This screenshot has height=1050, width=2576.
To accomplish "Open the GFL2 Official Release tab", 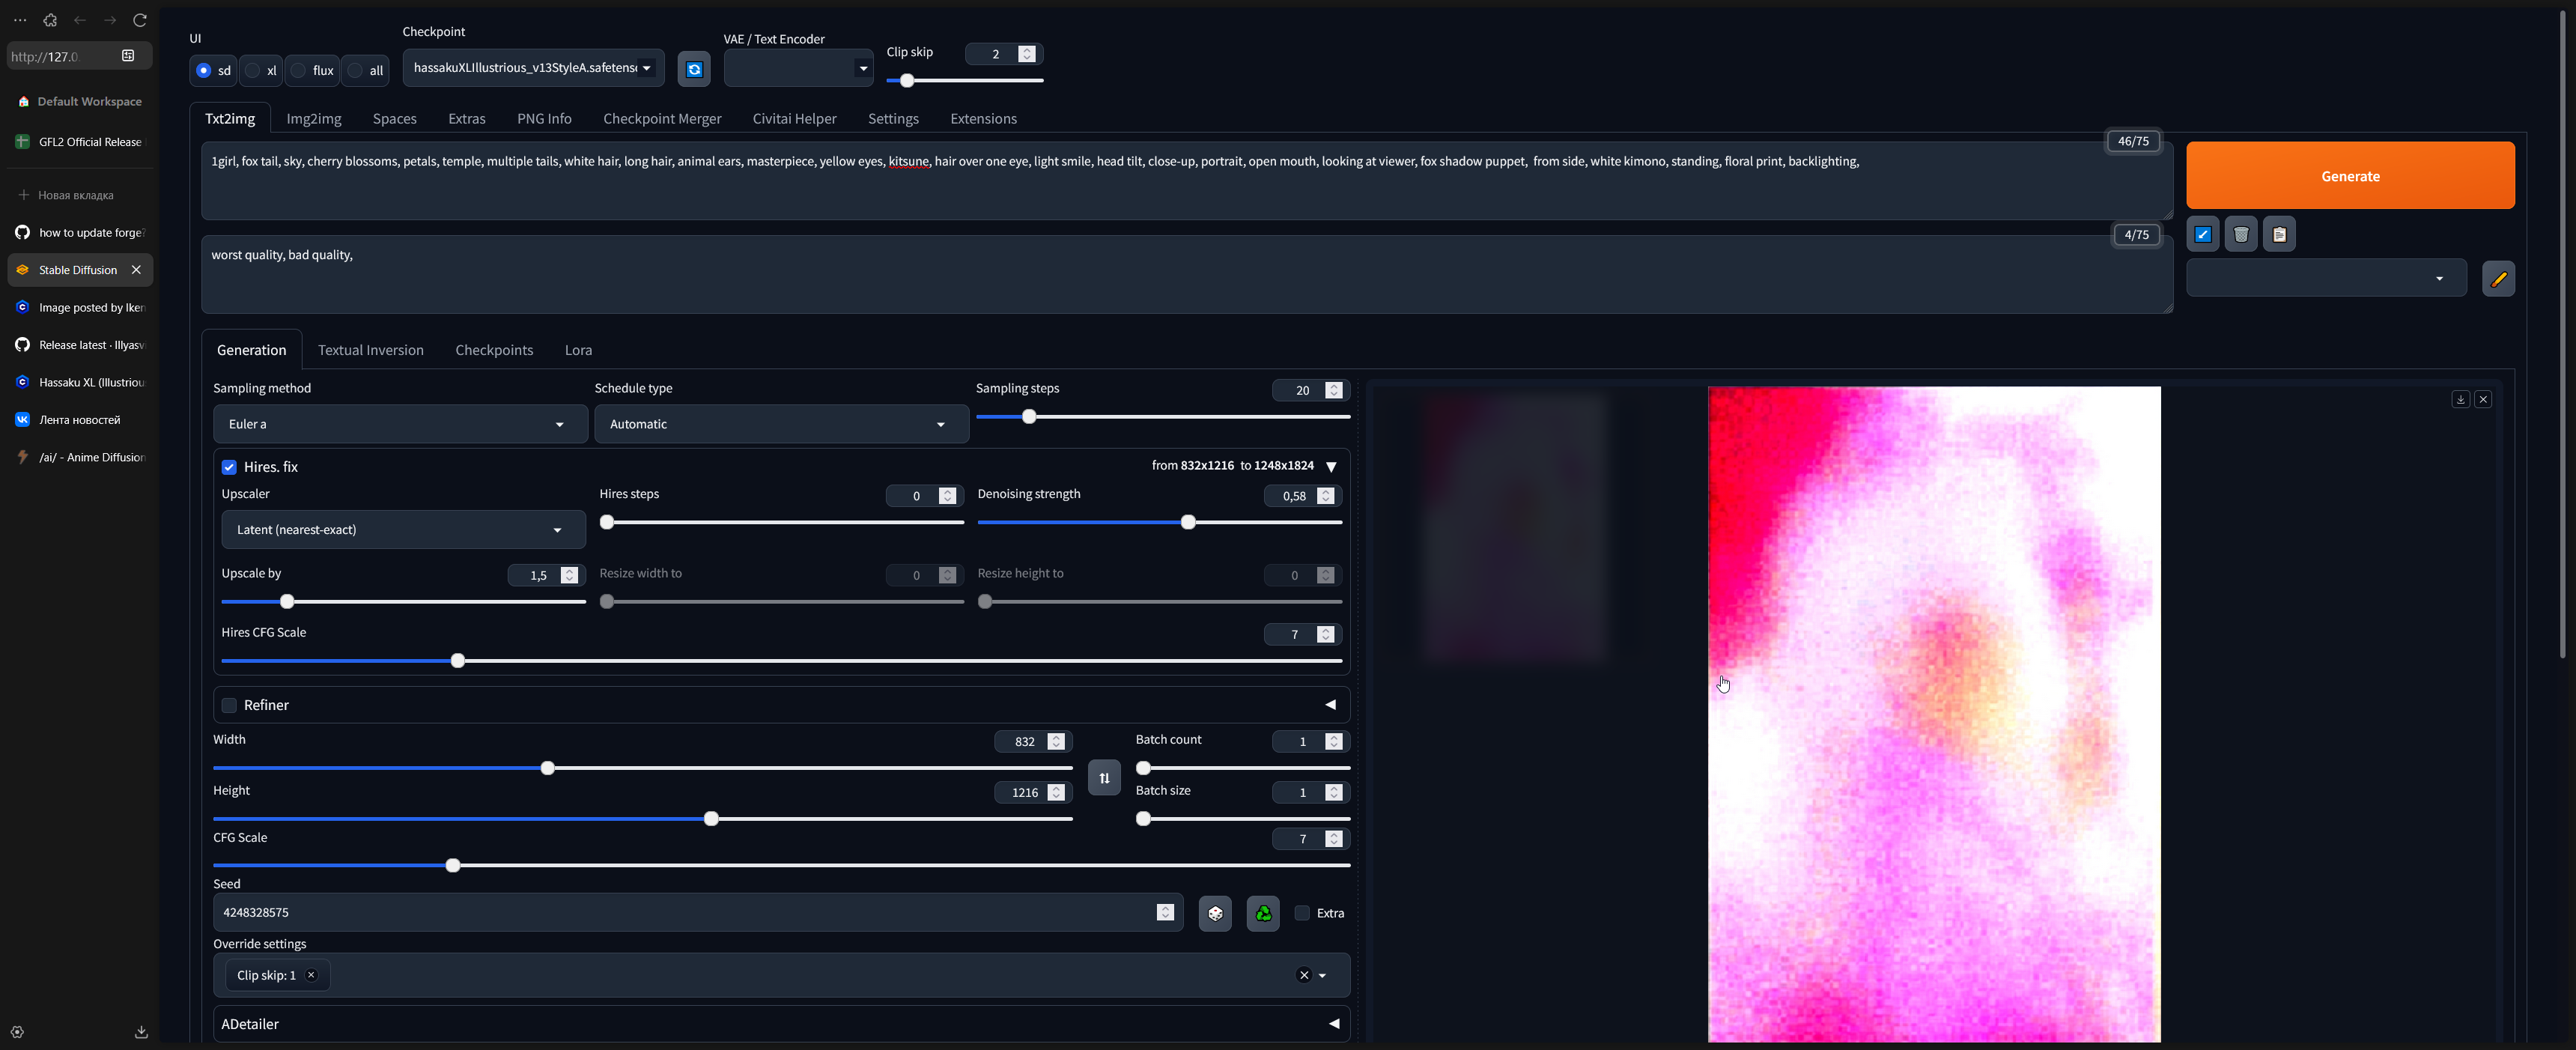I will tap(80, 142).
